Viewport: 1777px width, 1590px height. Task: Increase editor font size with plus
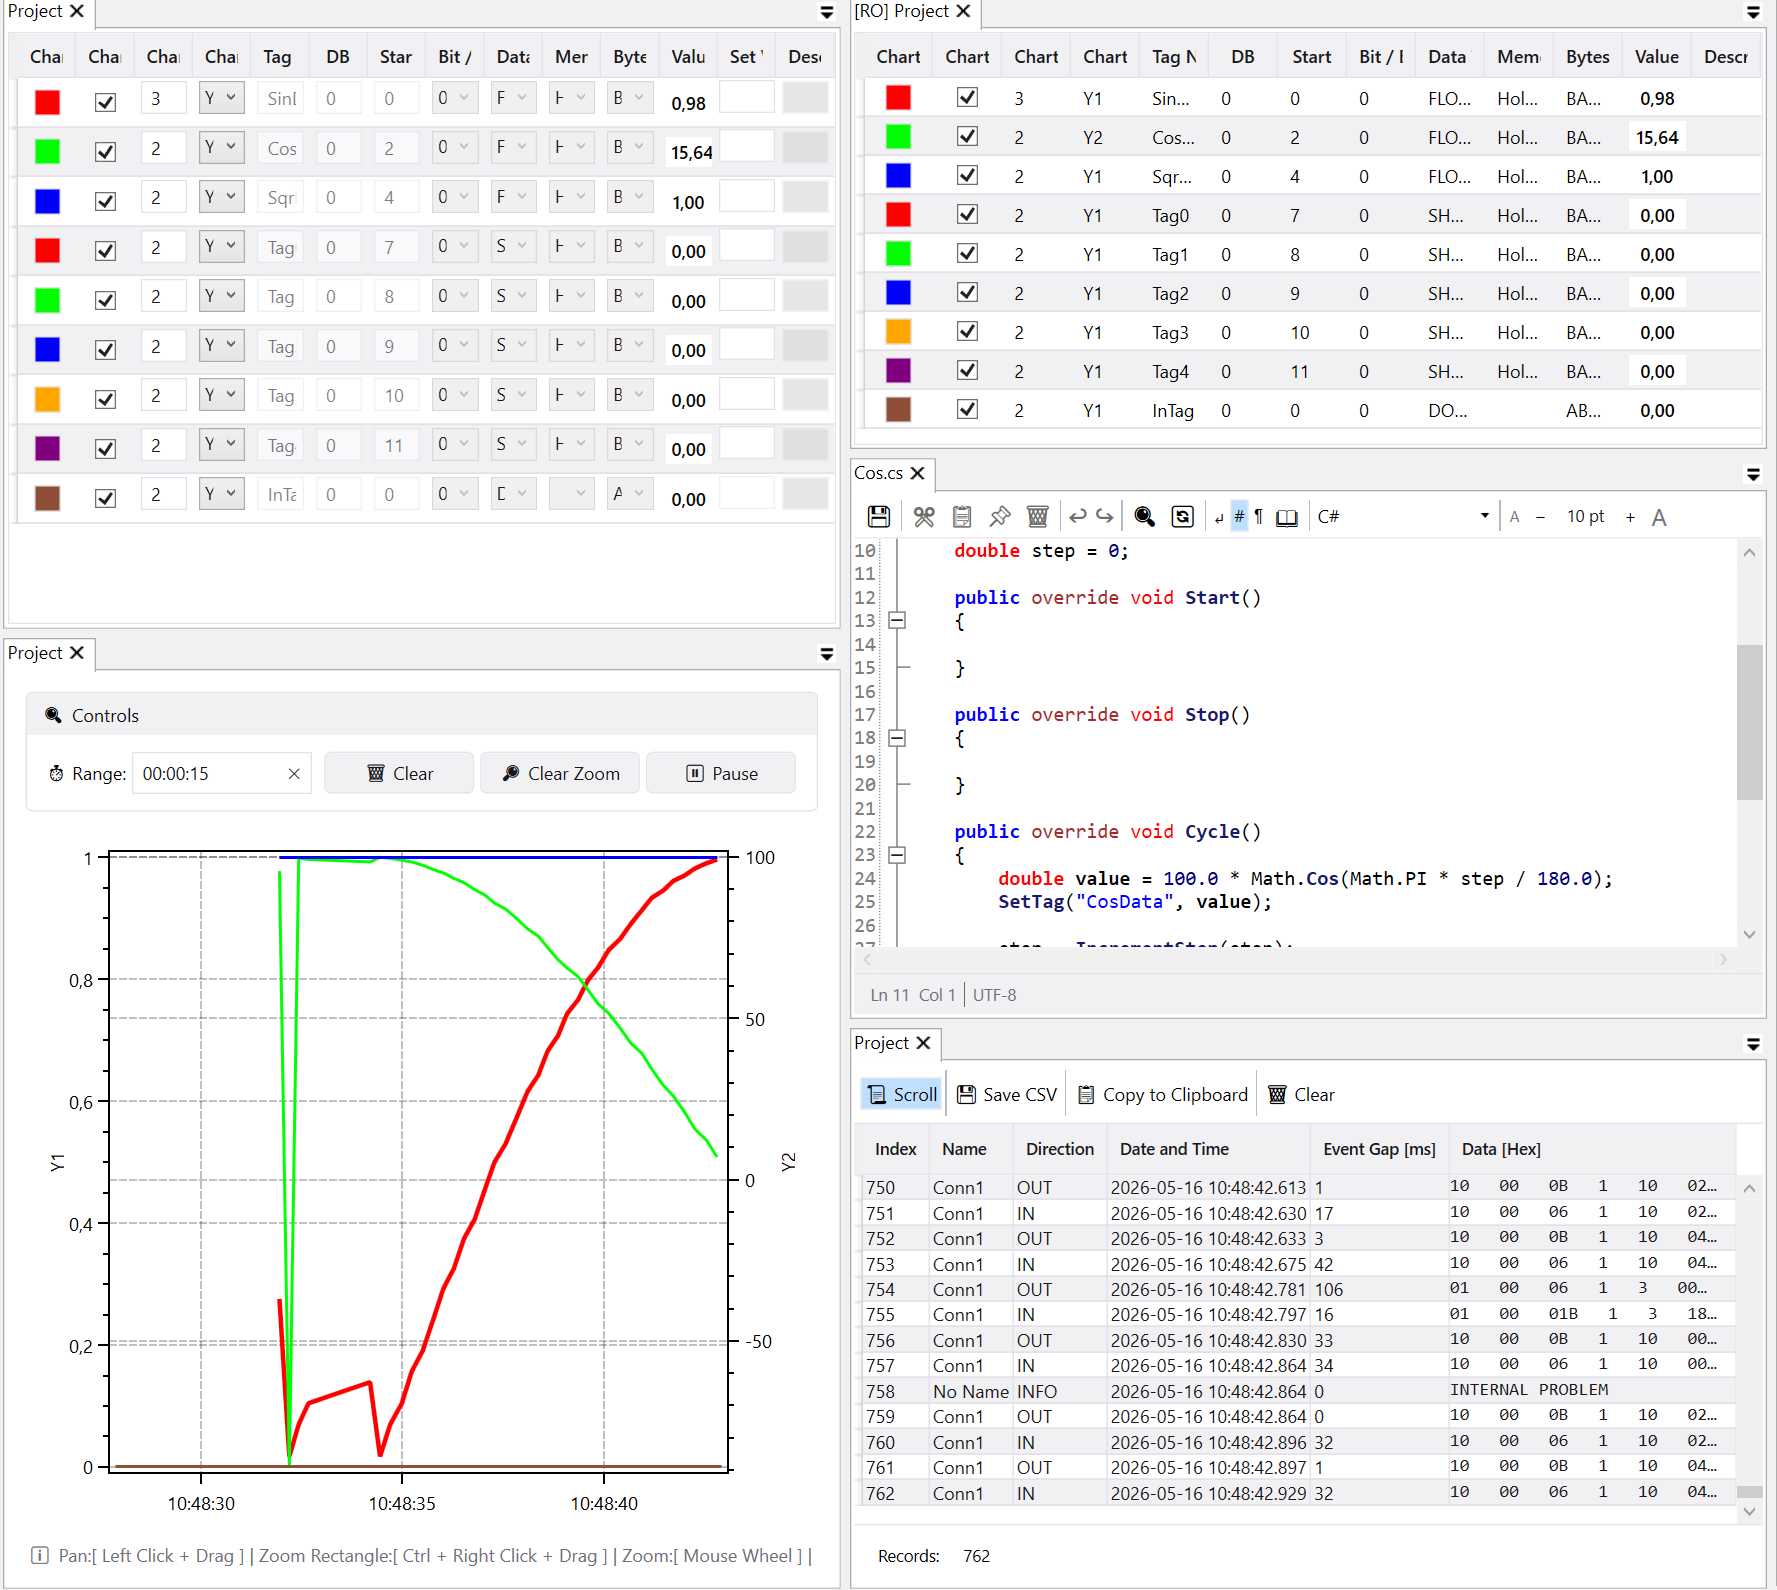point(1631,517)
